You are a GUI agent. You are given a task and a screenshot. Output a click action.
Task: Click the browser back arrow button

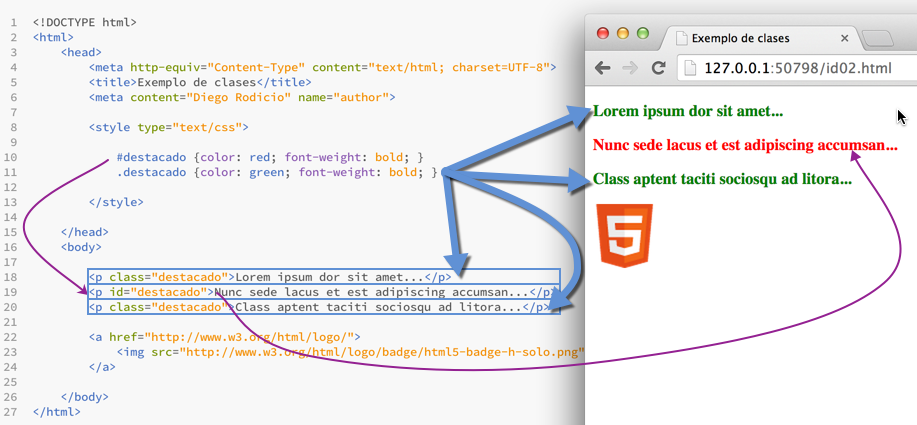coord(603,68)
